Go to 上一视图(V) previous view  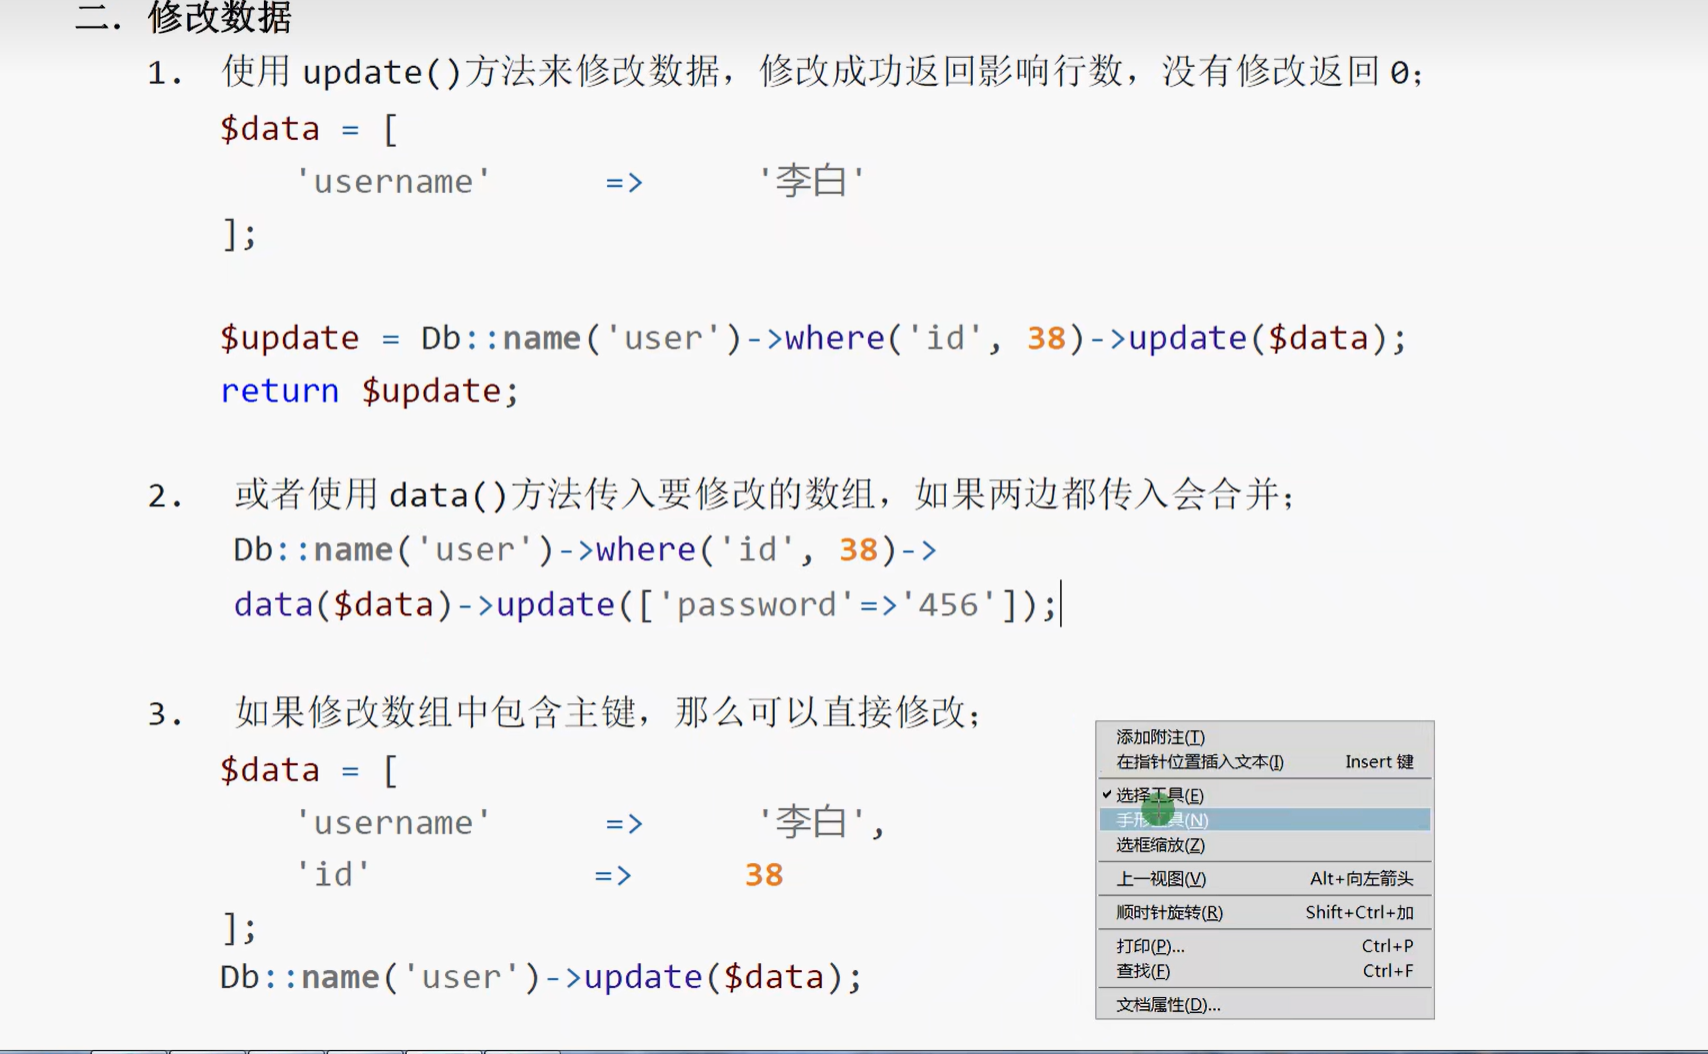pos(1264,879)
